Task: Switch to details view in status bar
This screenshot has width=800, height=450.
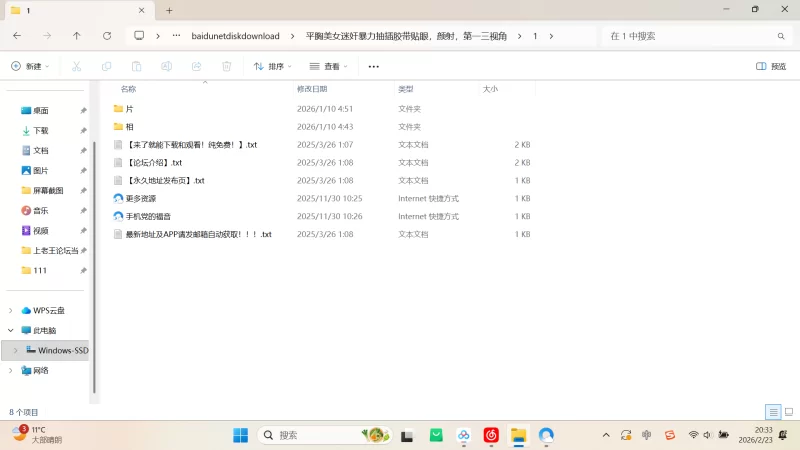Action: click(x=773, y=412)
